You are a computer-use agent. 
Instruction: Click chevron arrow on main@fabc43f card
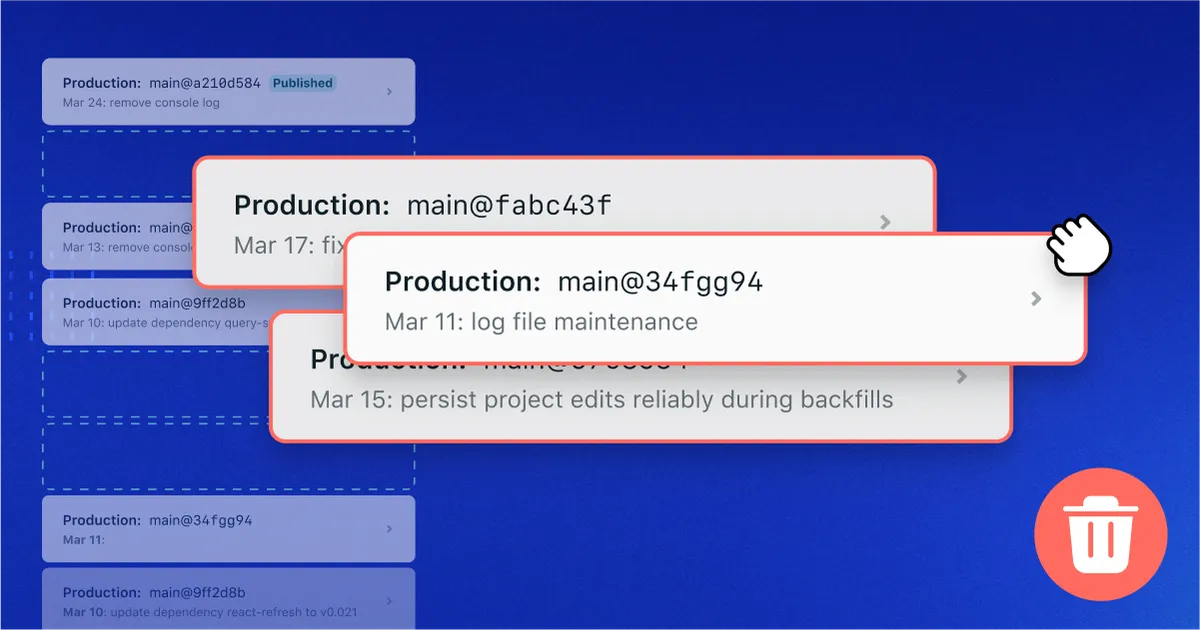(x=885, y=222)
